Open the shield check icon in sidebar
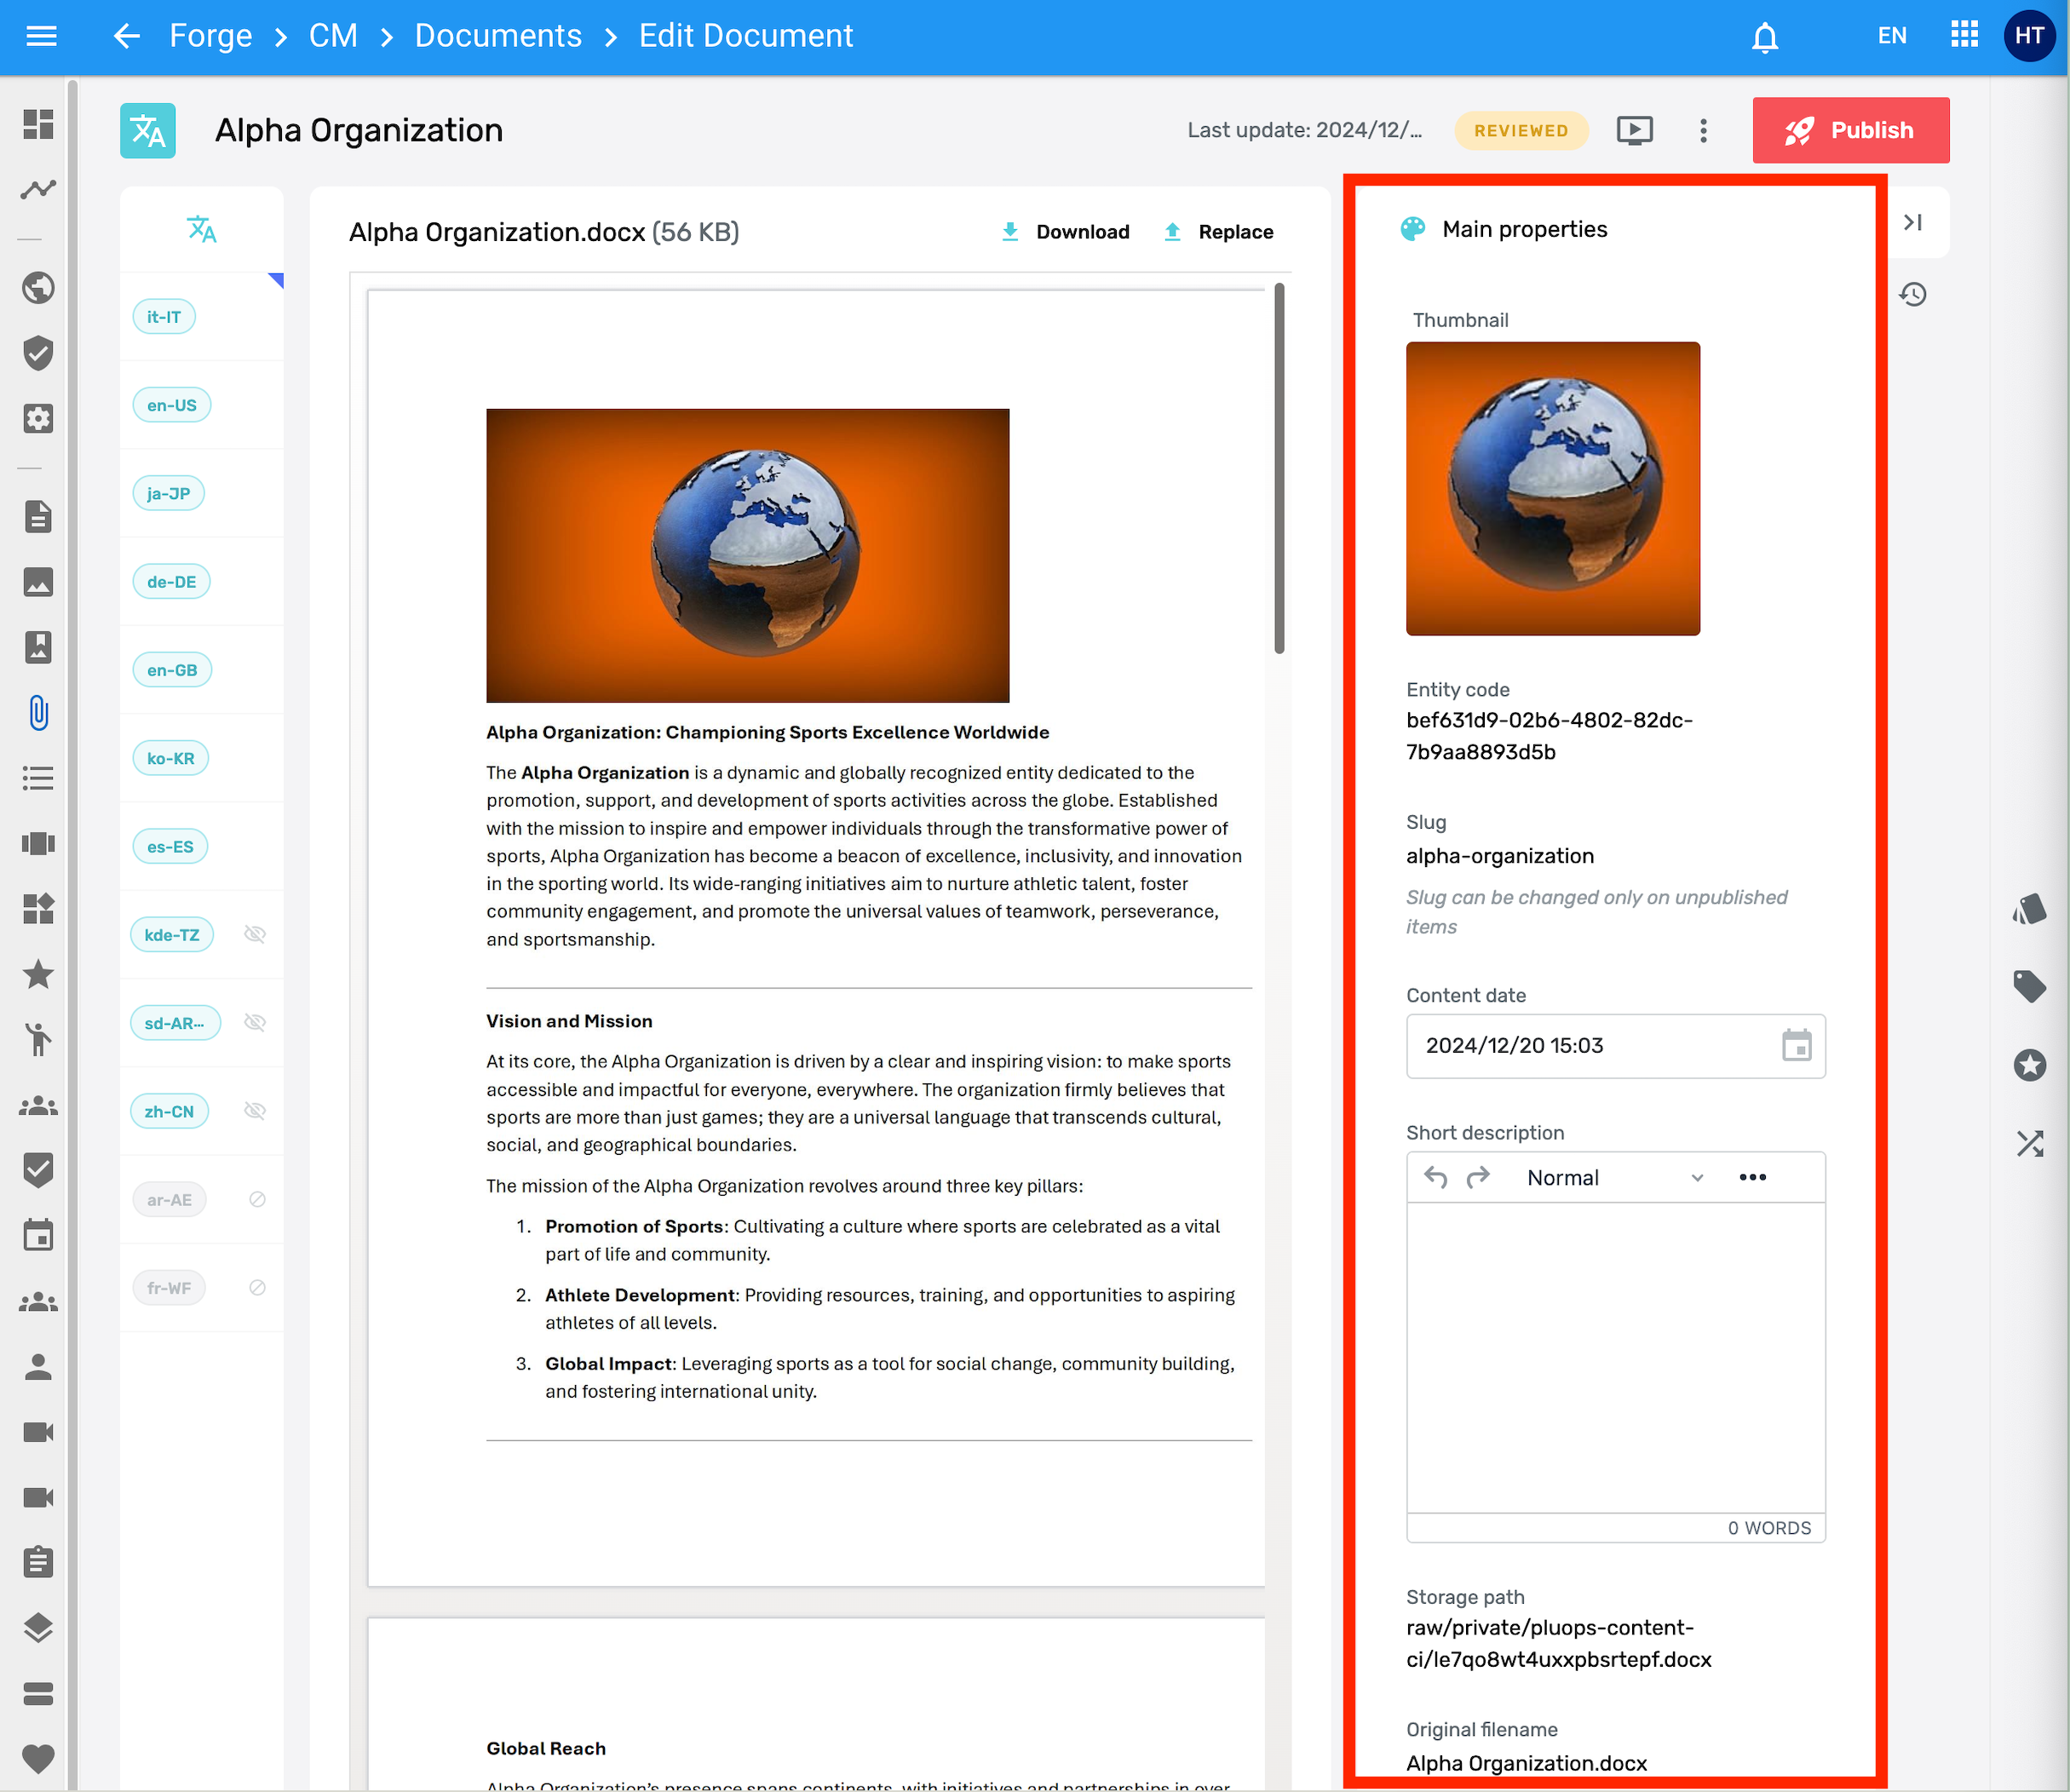The image size is (2070, 1792). click(x=38, y=353)
